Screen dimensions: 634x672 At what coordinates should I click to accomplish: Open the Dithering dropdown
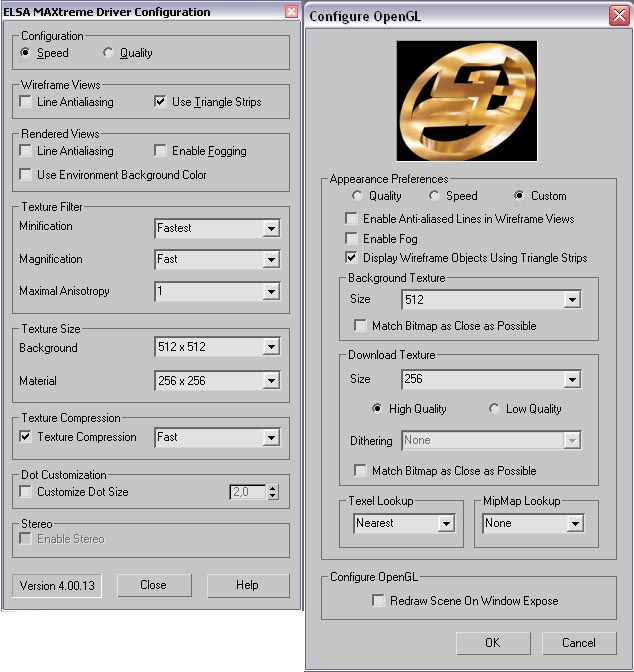tap(491, 441)
